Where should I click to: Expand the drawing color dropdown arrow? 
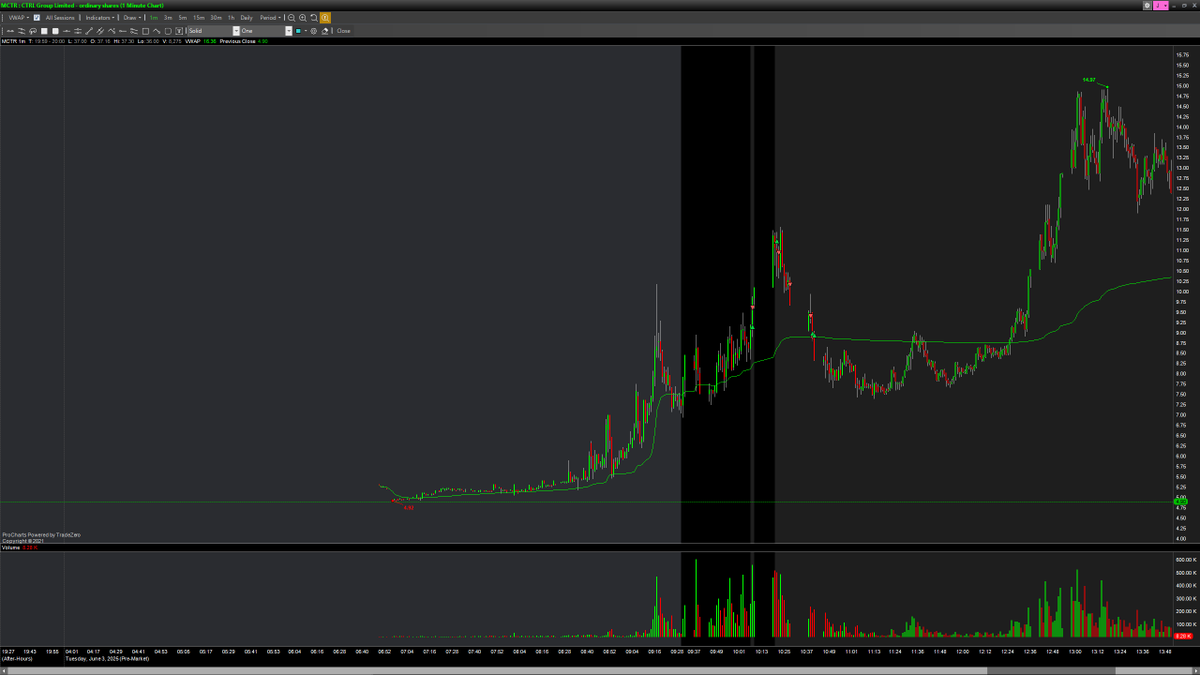coord(306,31)
